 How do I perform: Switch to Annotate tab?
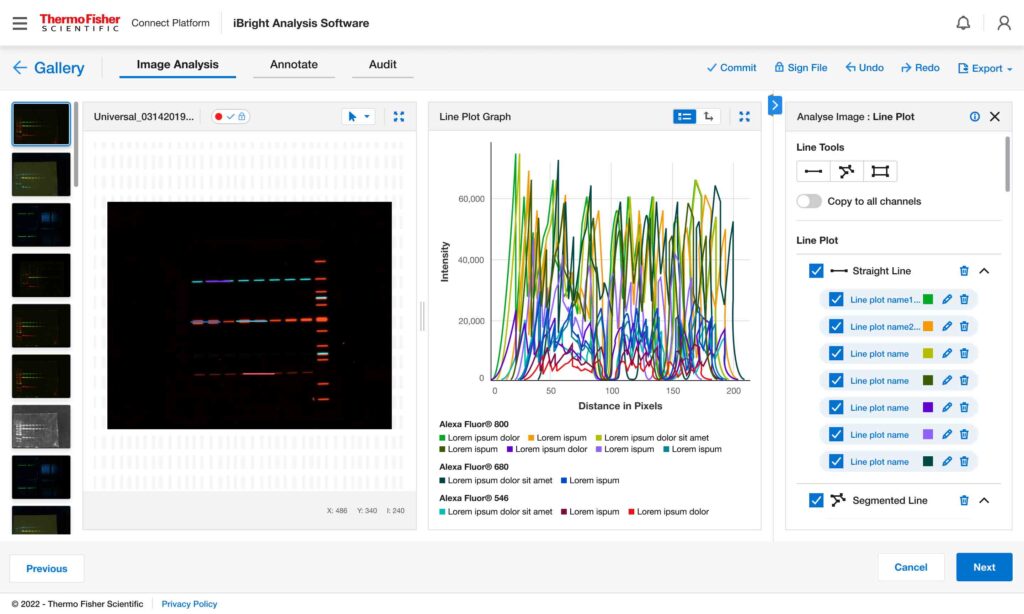point(294,65)
